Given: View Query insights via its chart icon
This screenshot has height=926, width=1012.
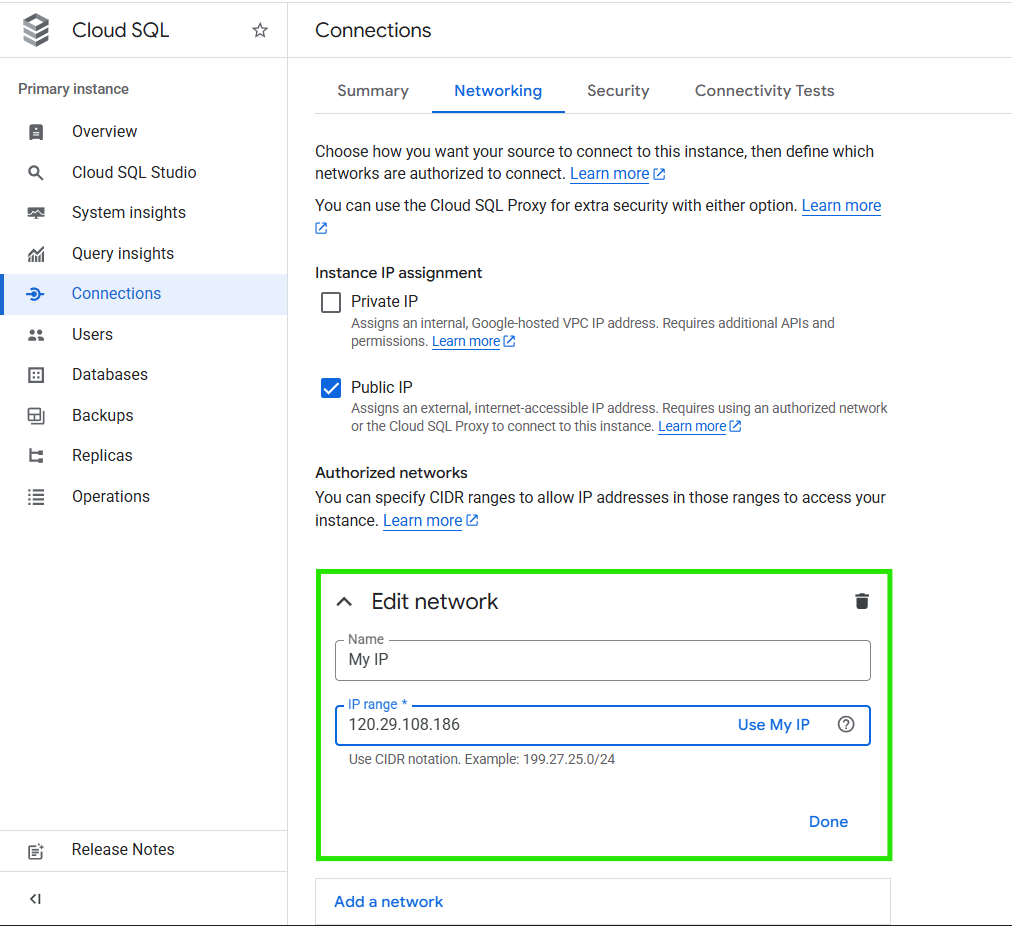Looking at the screenshot, I should [36, 253].
